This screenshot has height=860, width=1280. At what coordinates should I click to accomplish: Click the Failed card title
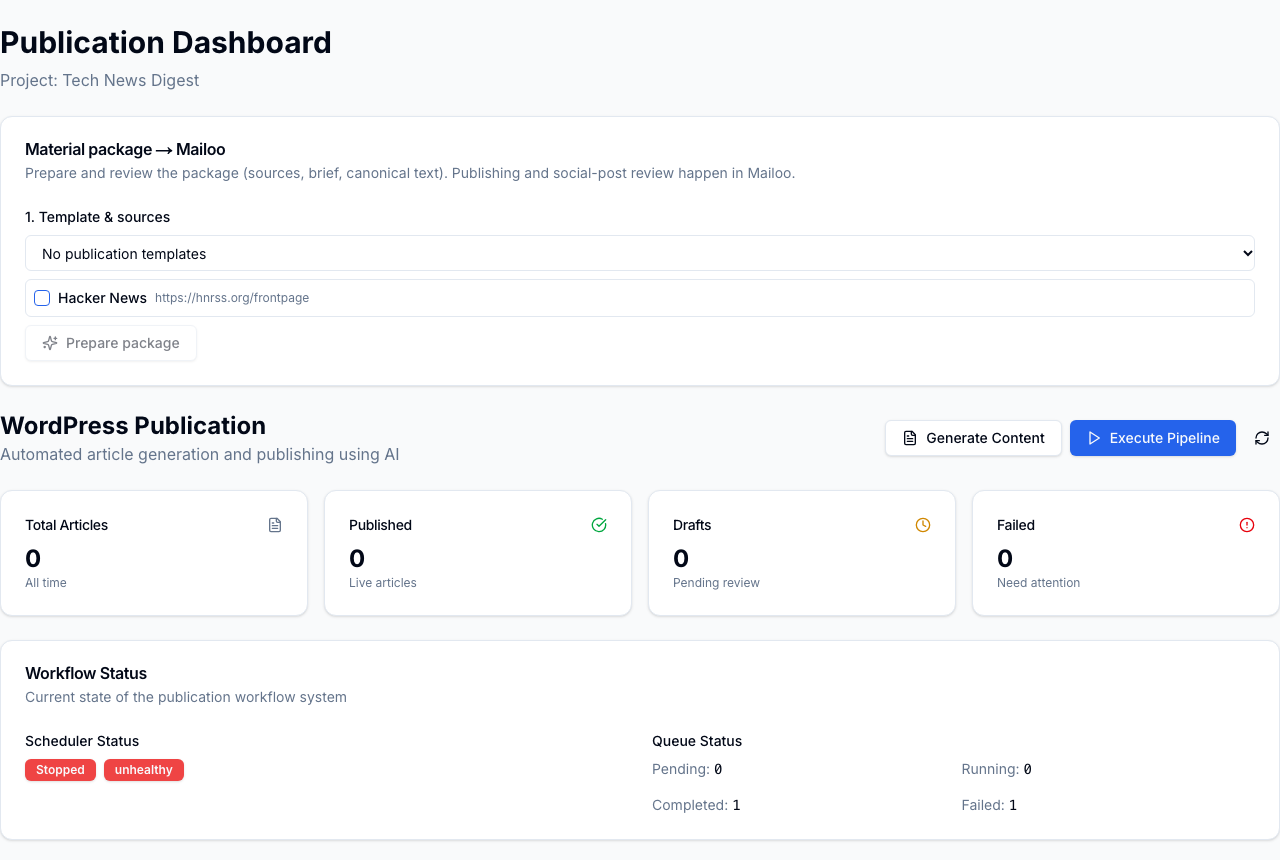click(1016, 525)
